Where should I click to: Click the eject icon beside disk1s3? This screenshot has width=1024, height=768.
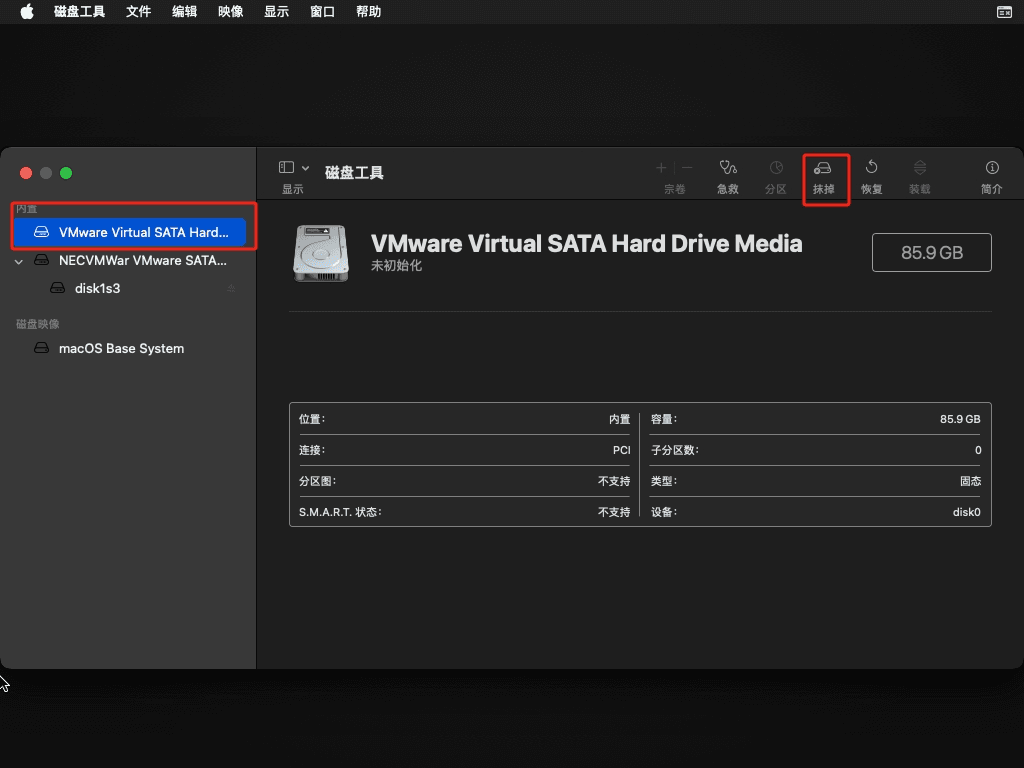(231, 289)
